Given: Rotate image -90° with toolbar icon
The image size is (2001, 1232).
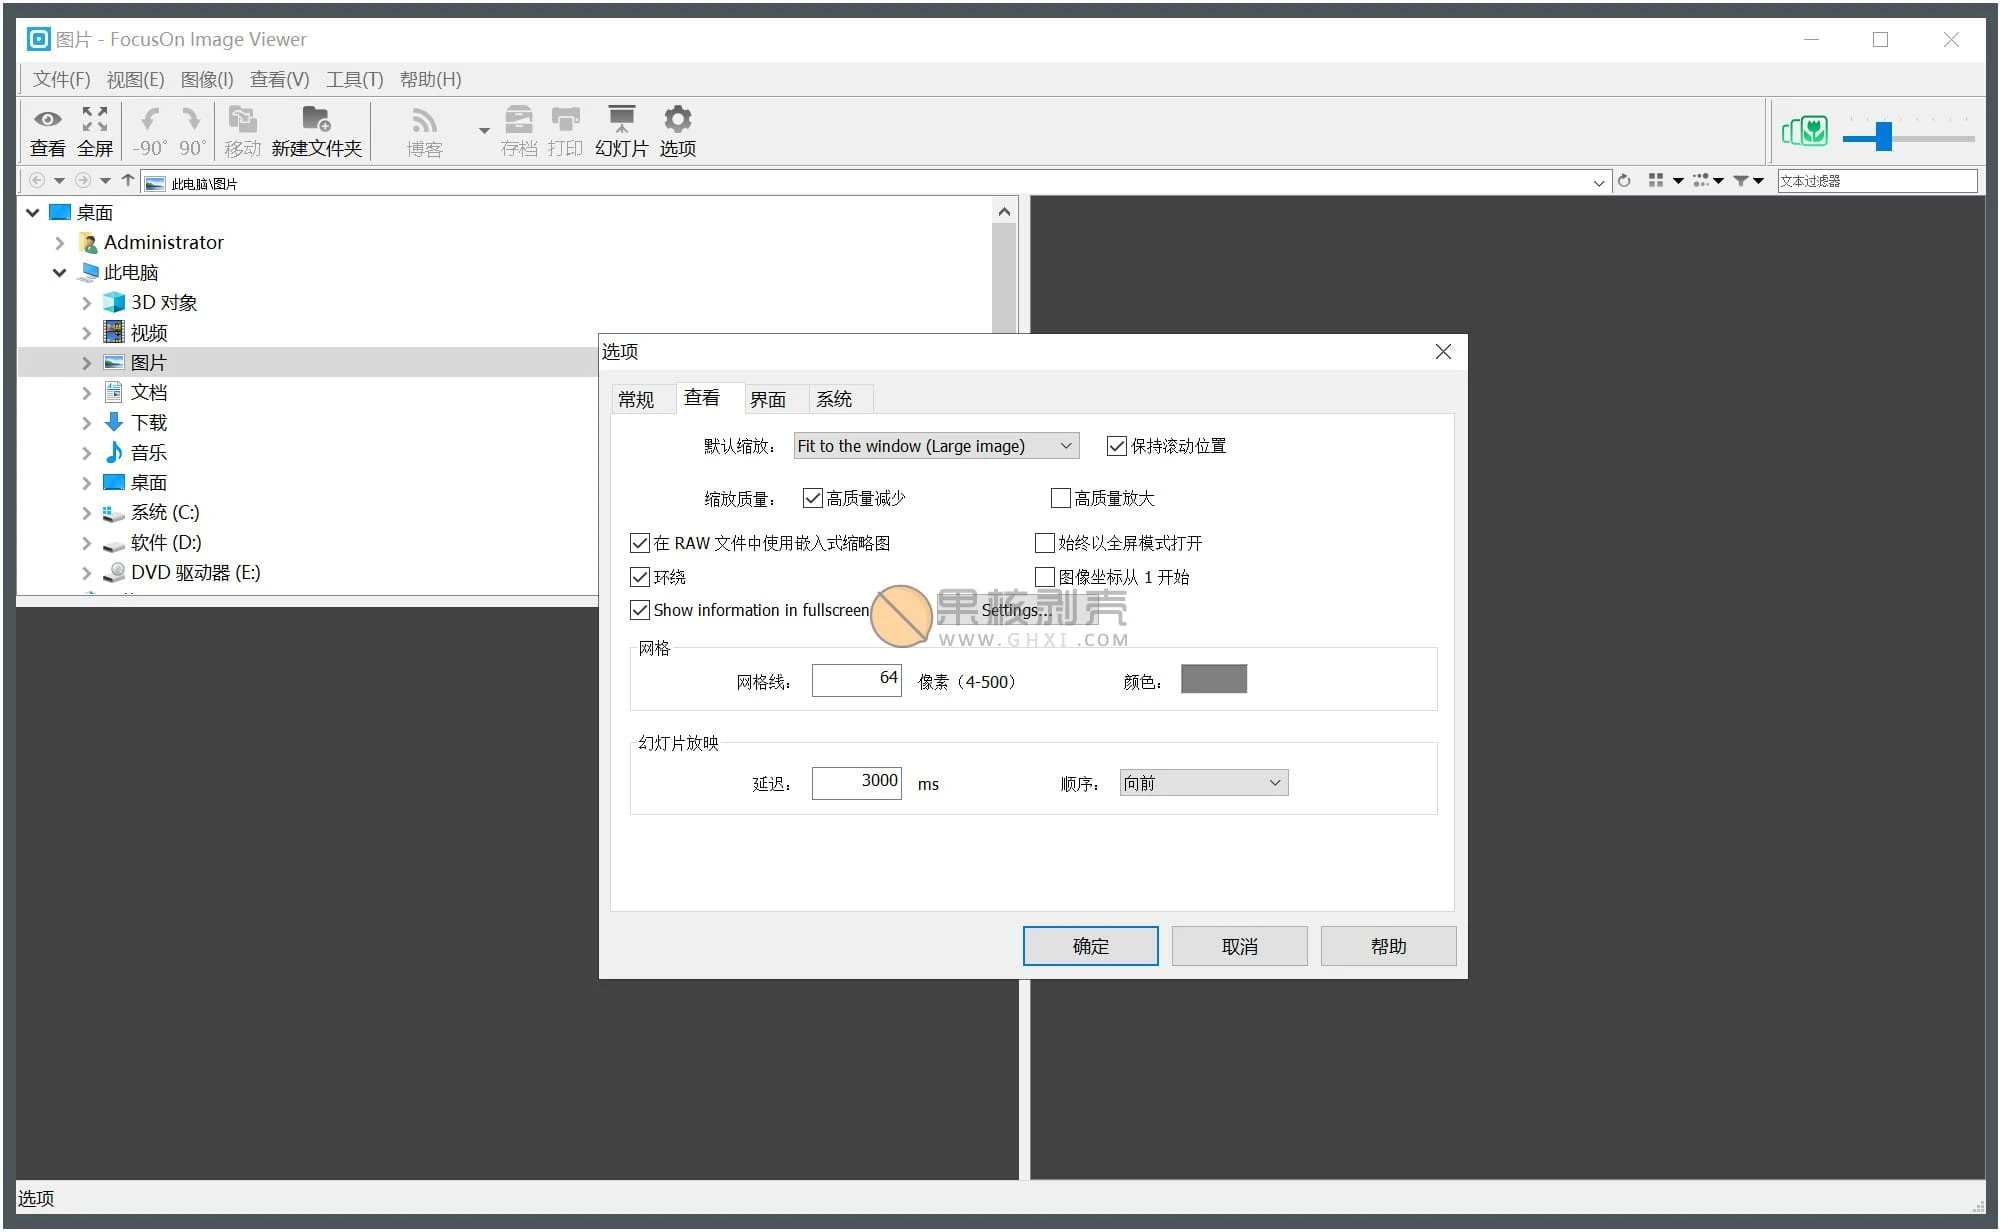Looking at the screenshot, I should pos(148,131).
